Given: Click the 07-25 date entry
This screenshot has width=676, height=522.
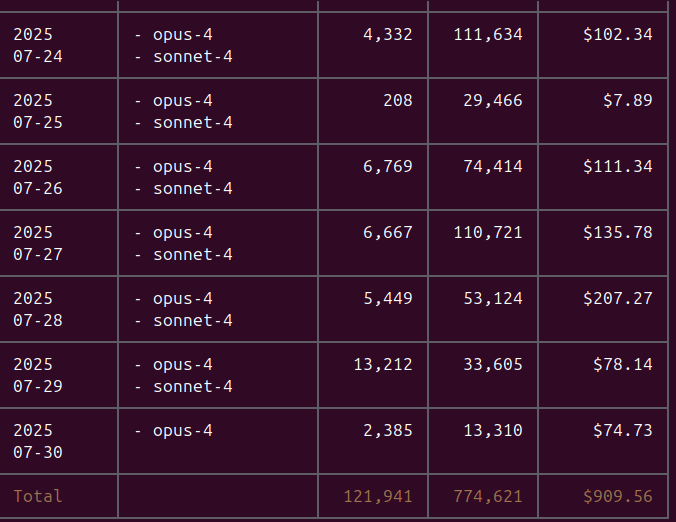Looking at the screenshot, I should click(38, 123).
